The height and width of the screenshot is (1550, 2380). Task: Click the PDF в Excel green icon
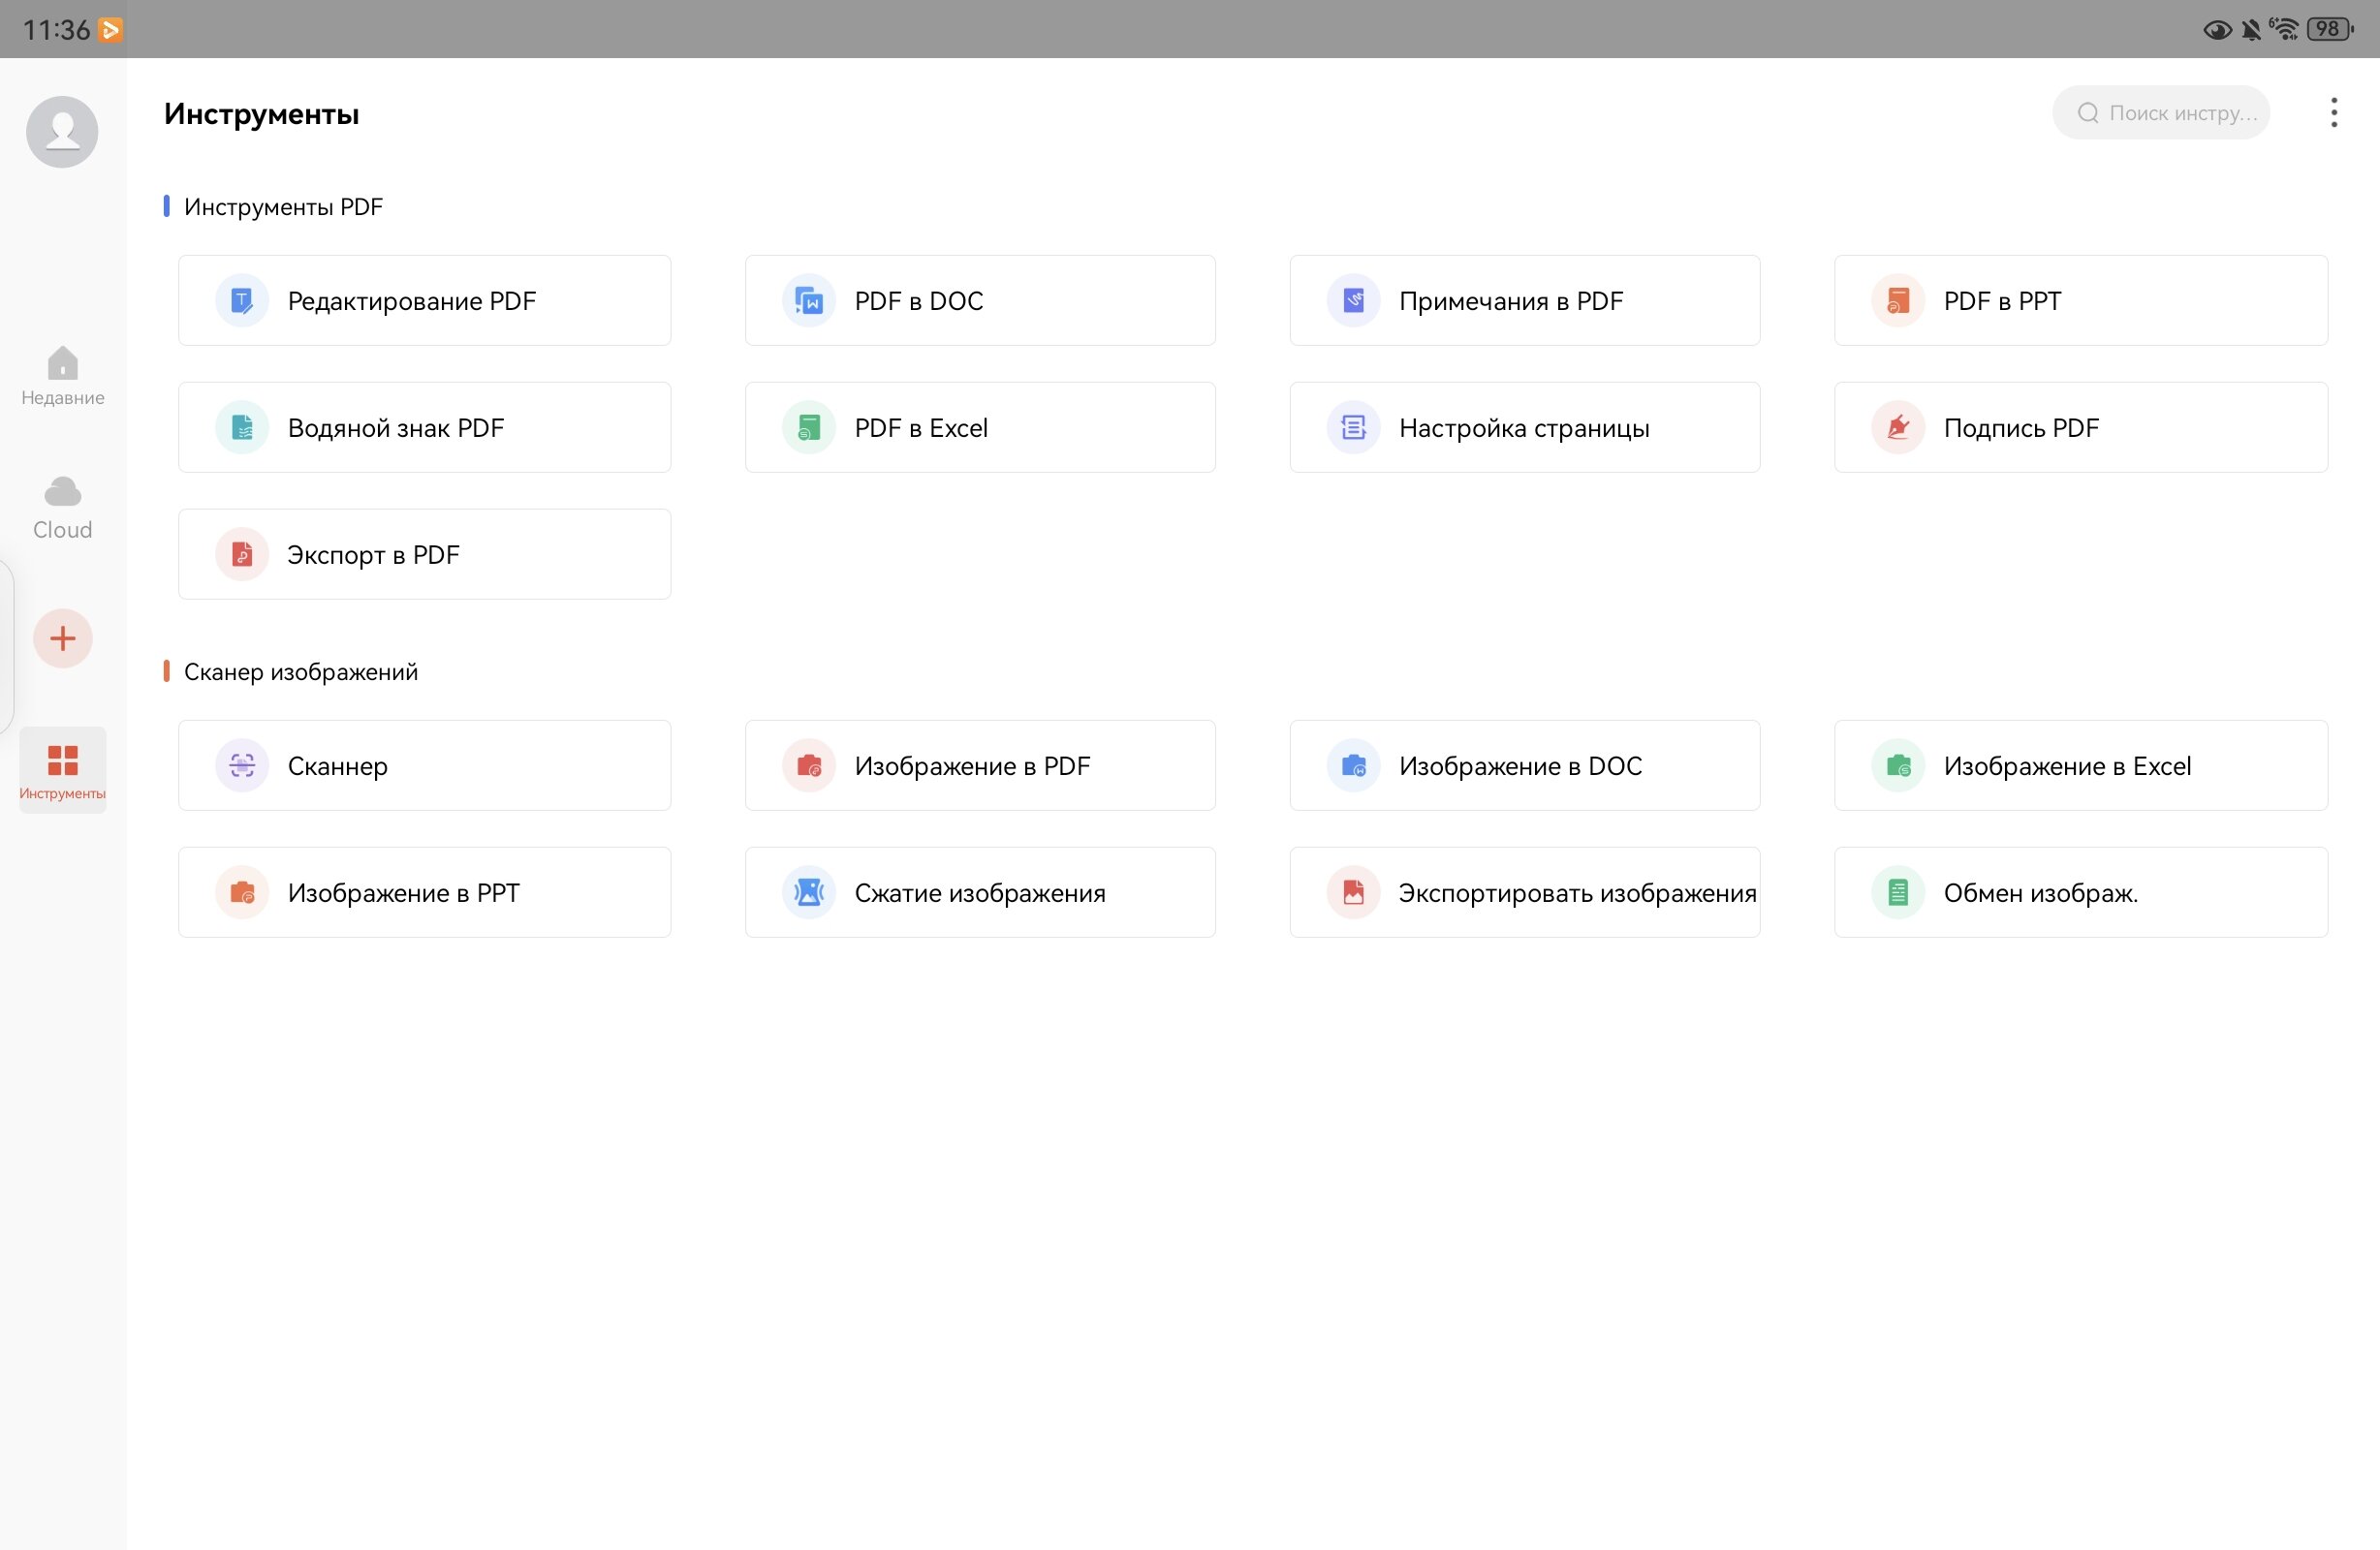(x=808, y=428)
